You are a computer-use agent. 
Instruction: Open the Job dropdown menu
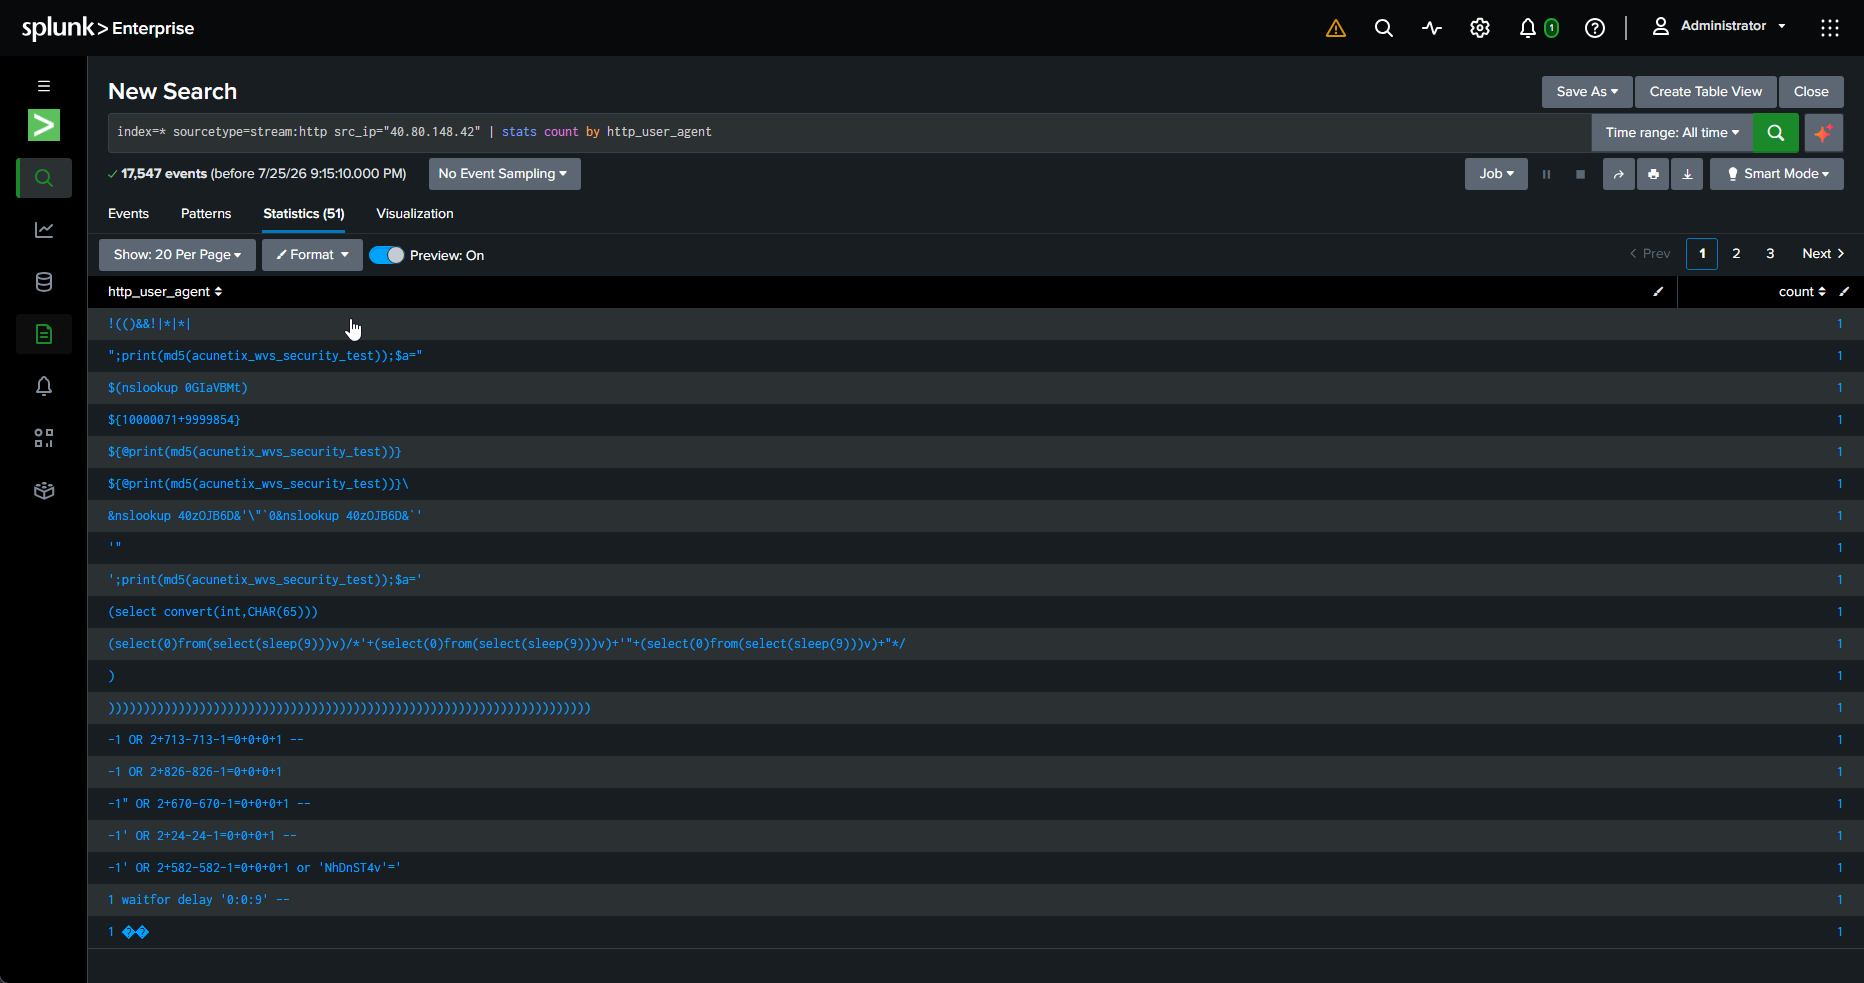coord(1496,174)
